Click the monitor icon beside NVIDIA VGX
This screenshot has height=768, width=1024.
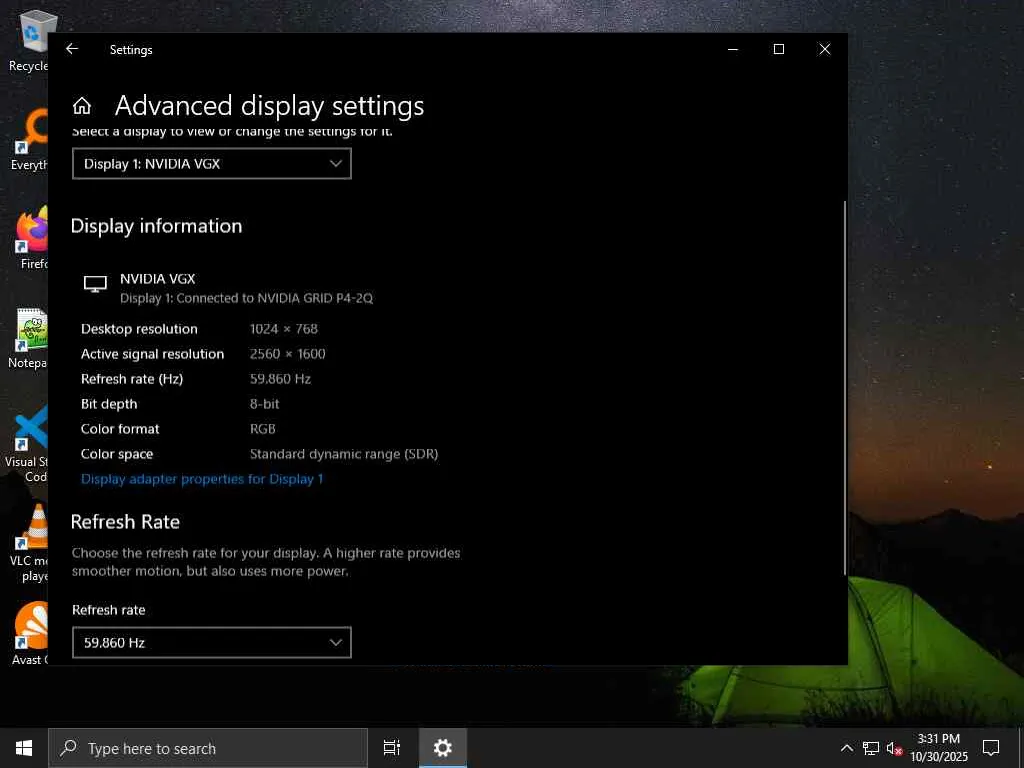pos(95,284)
